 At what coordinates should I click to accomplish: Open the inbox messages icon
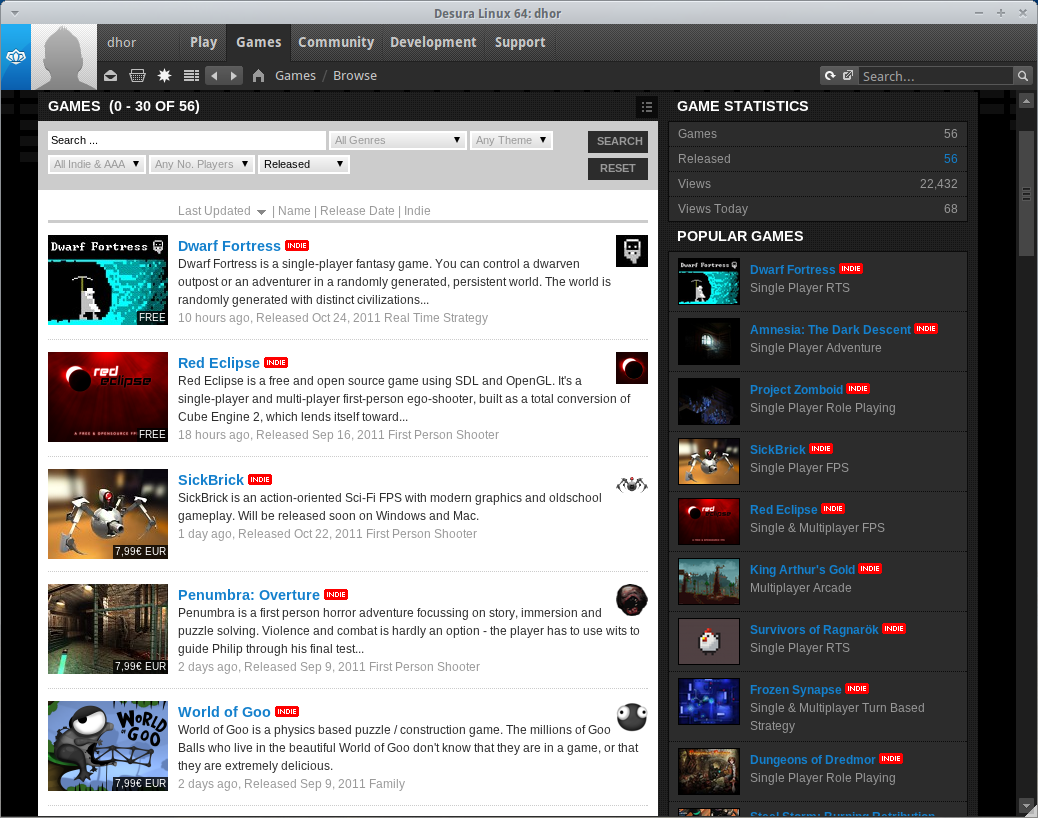111,75
